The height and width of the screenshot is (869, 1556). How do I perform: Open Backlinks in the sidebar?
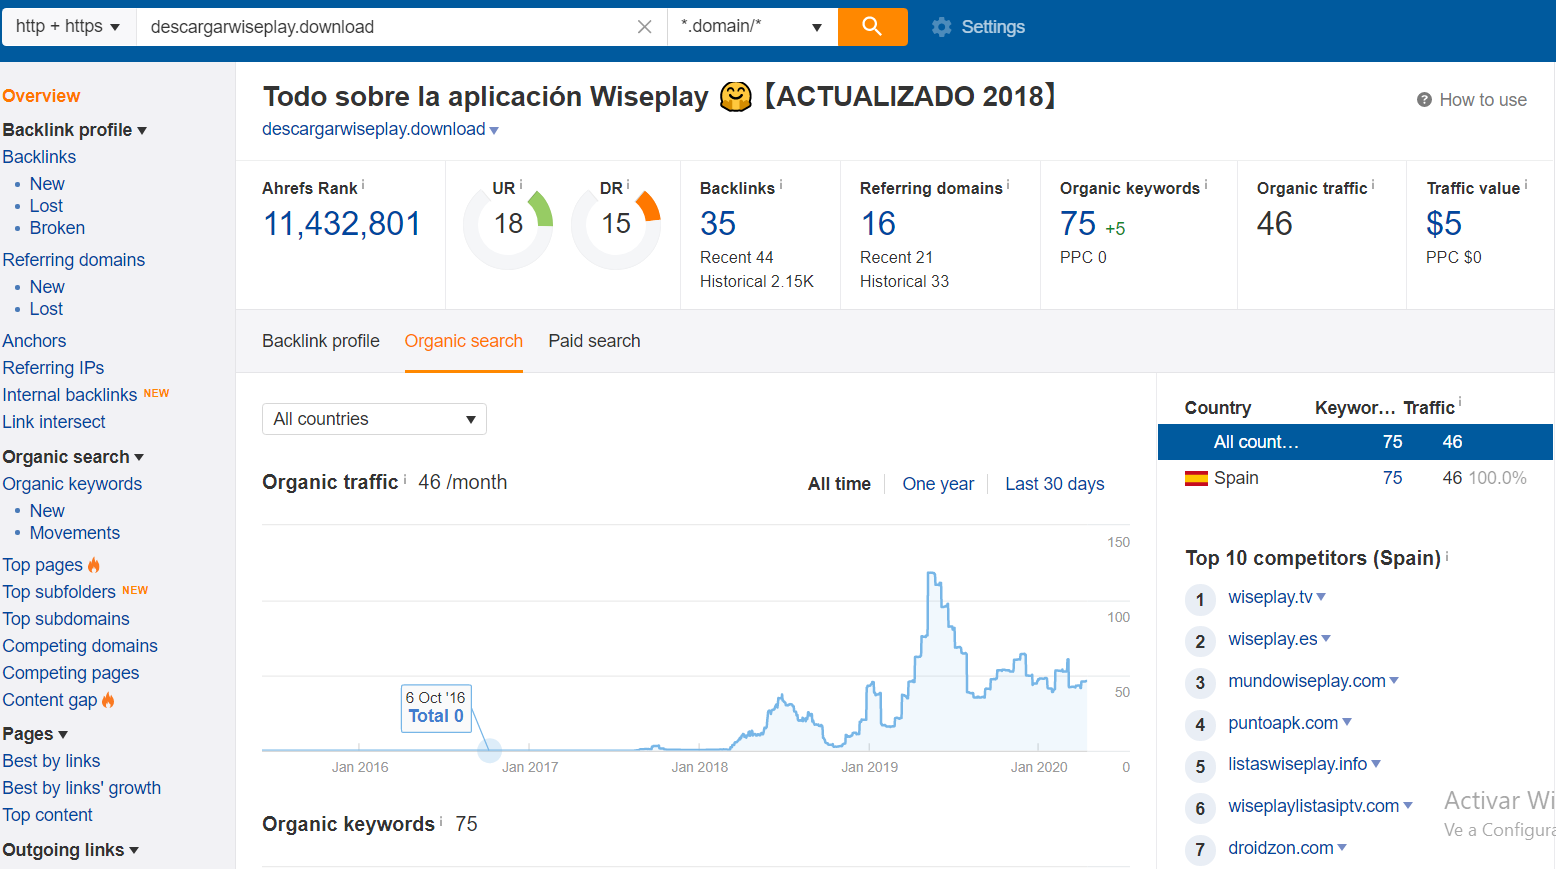tap(39, 157)
